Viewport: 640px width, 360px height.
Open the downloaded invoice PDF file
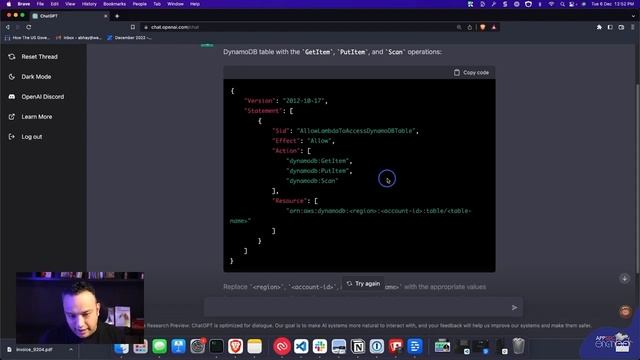click(x=35, y=350)
